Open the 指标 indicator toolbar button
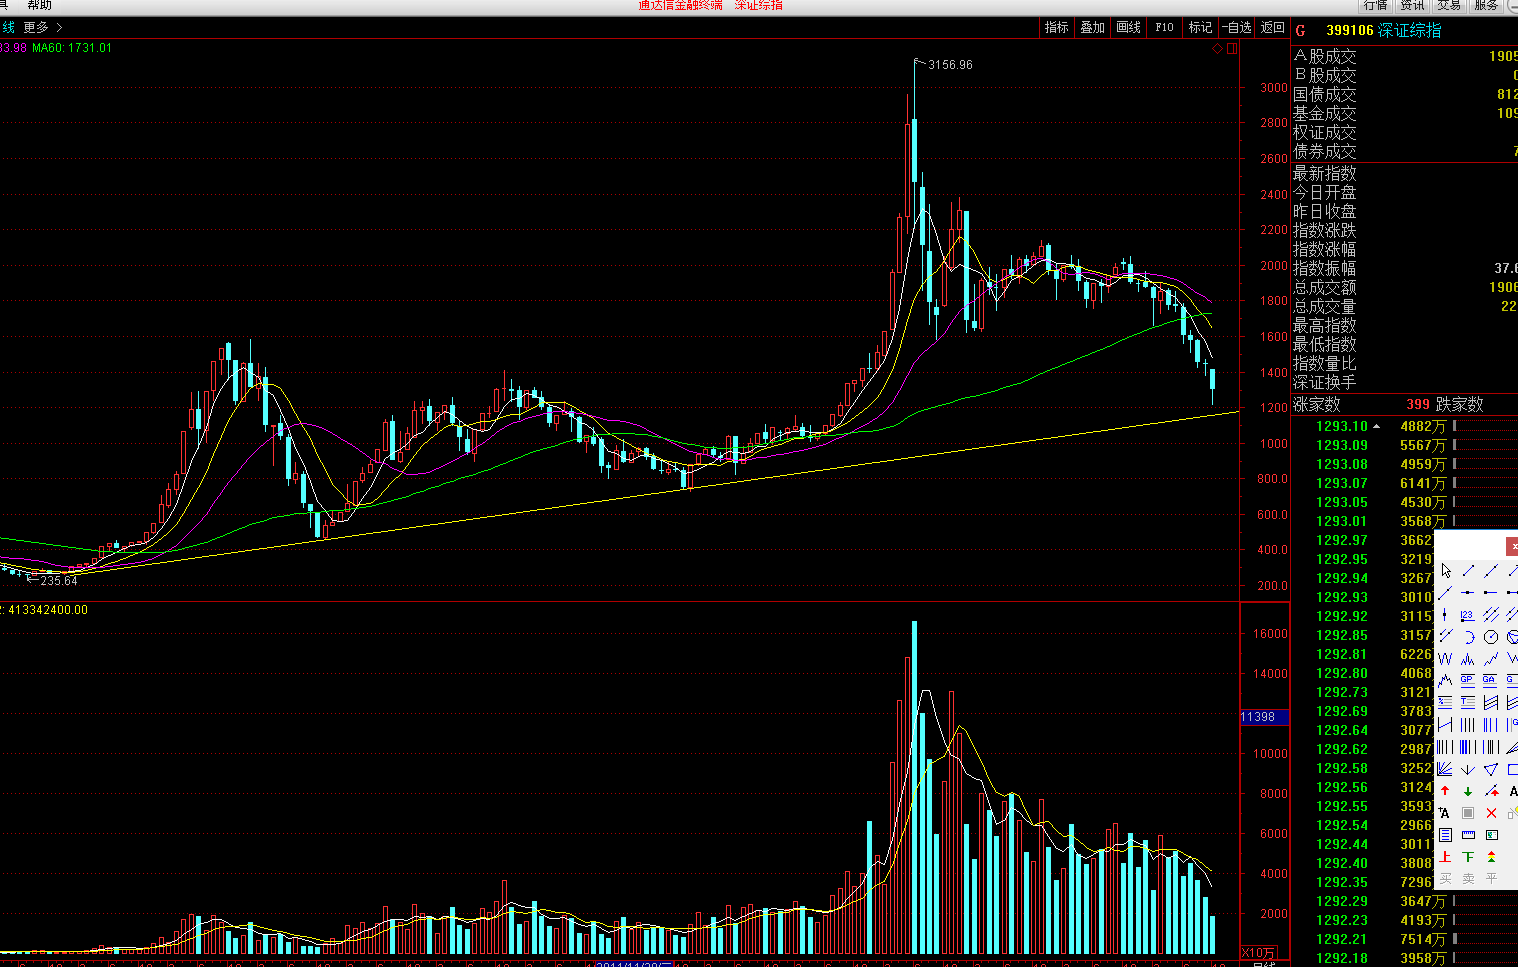 click(1057, 28)
